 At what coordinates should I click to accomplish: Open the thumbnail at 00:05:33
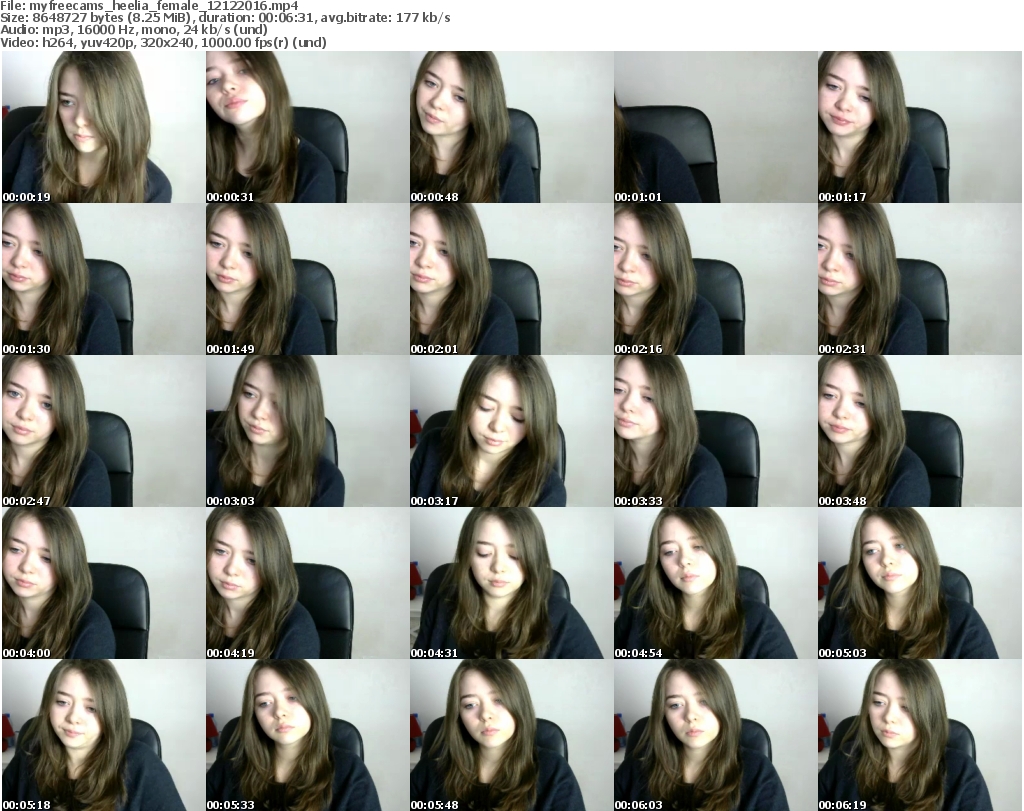tap(308, 735)
